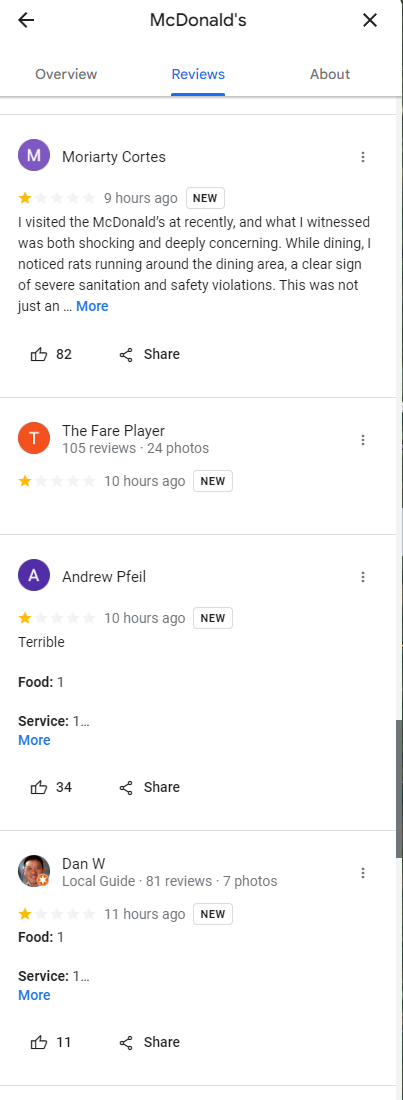Share Andrew Pfeil's review
The image size is (403, 1100).
pos(150,787)
